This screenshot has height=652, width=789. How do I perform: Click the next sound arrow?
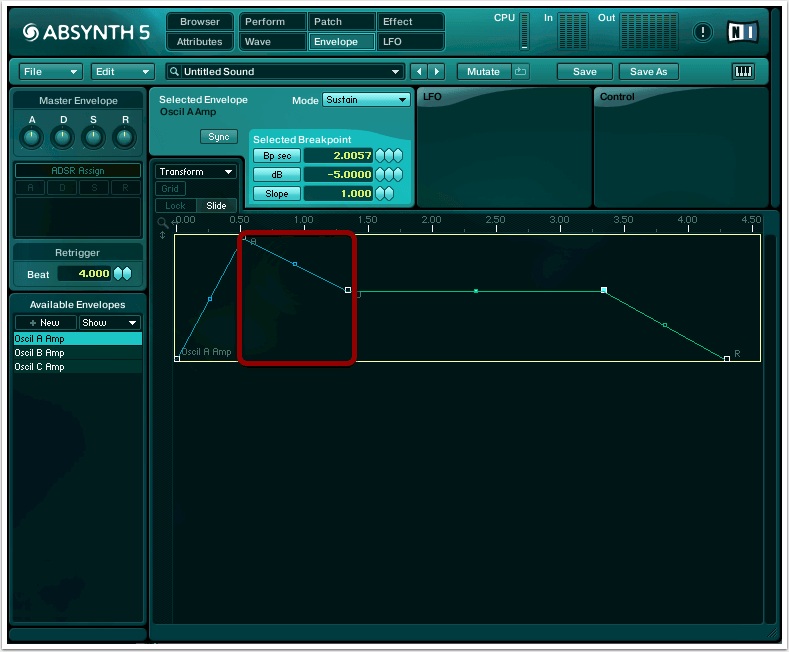tap(436, 71)
